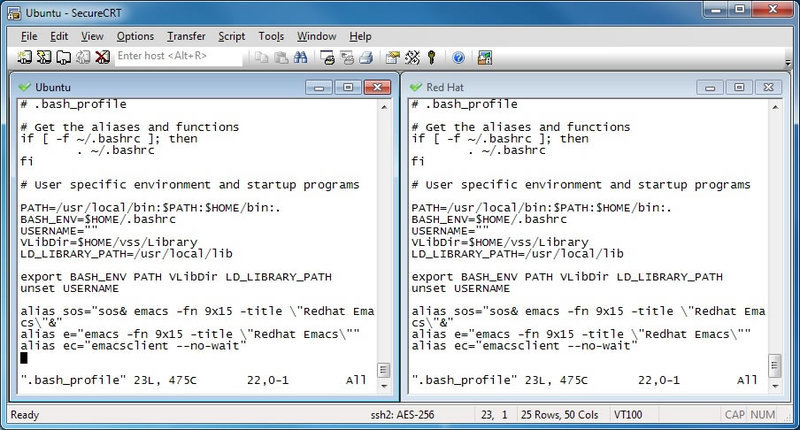Click scroll up arrow in Ubuntu pane
Image resolution: width=800 pixels, height=430 pixels.
(x=384, y=107)
